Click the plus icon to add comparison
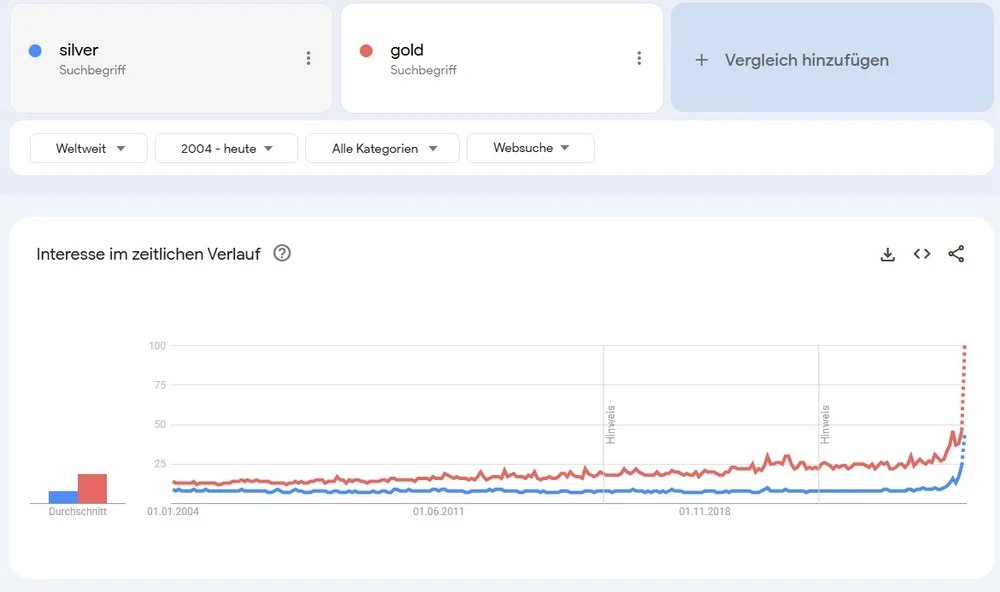The width and height of the screenshot is (1000, 592). 702,60
